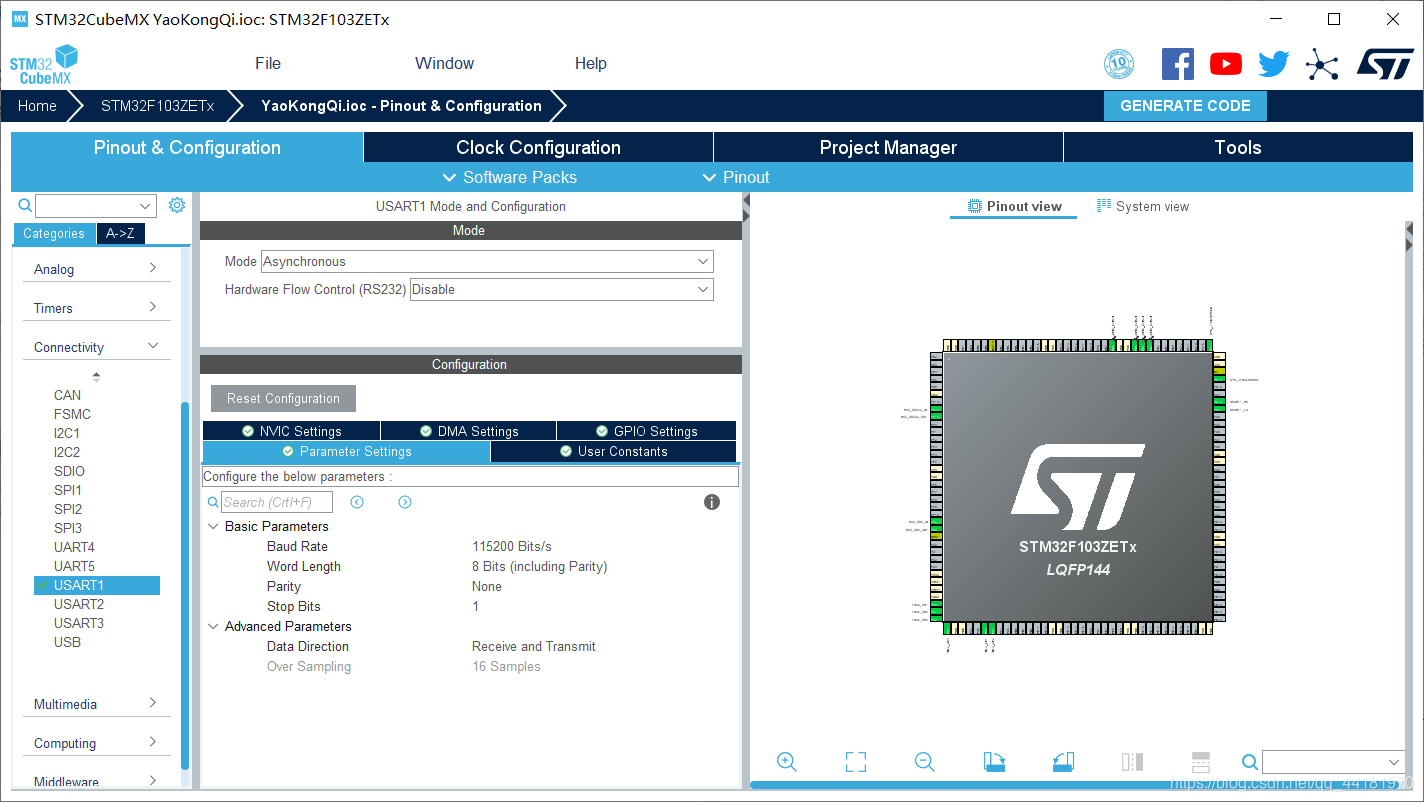Click the category list vertical scrollbar
Screen dimensions: 1424x802
185,585
